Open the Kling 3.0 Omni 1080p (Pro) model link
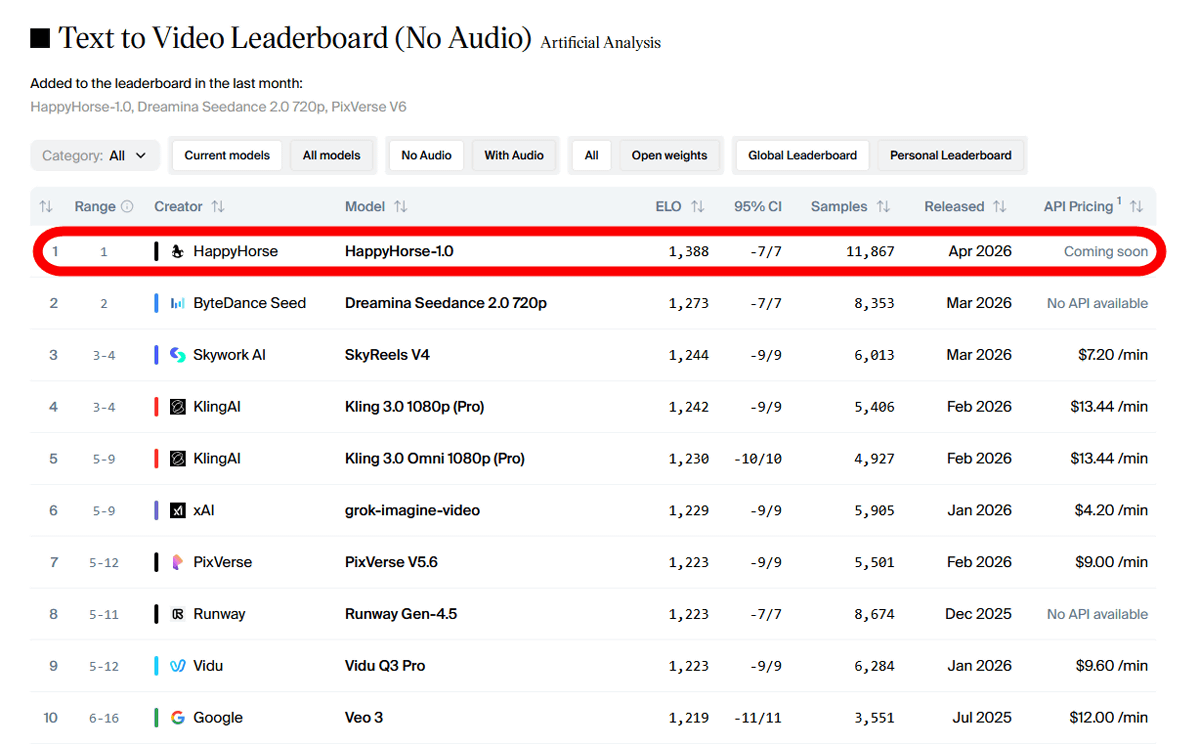The width and height of the screenshot is (1200, 747). click(x=434, y=459)
